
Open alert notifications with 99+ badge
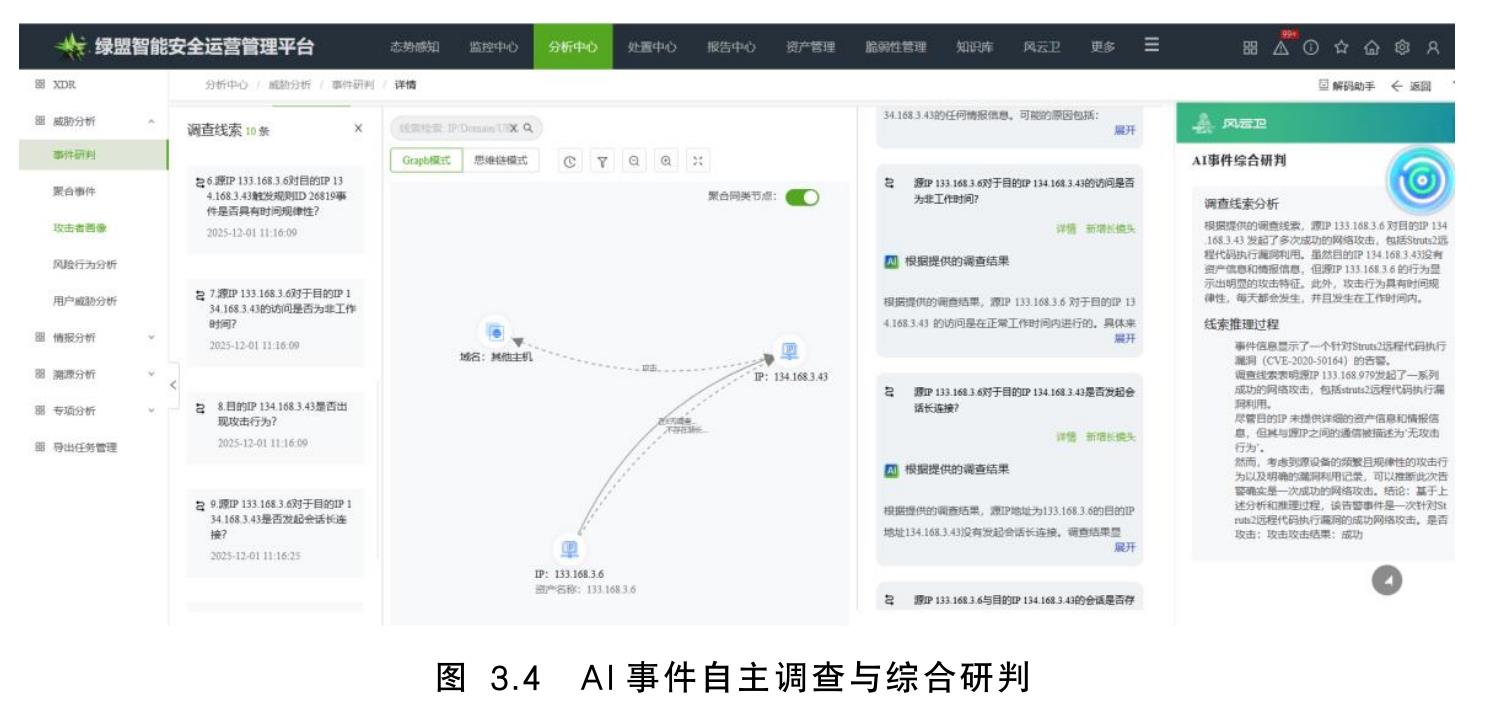tap(1281, 46)
